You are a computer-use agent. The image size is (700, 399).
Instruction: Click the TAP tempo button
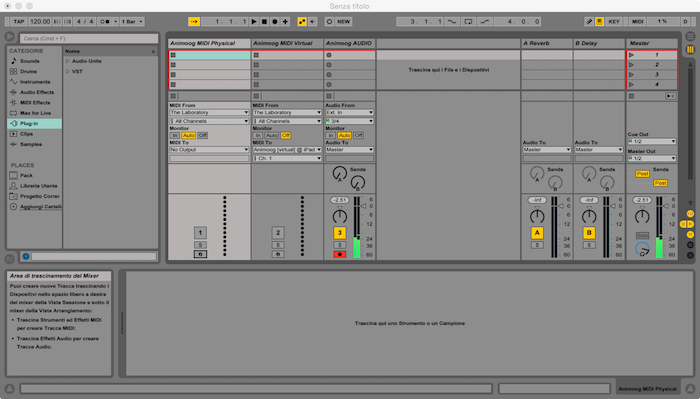click(19, 21)
